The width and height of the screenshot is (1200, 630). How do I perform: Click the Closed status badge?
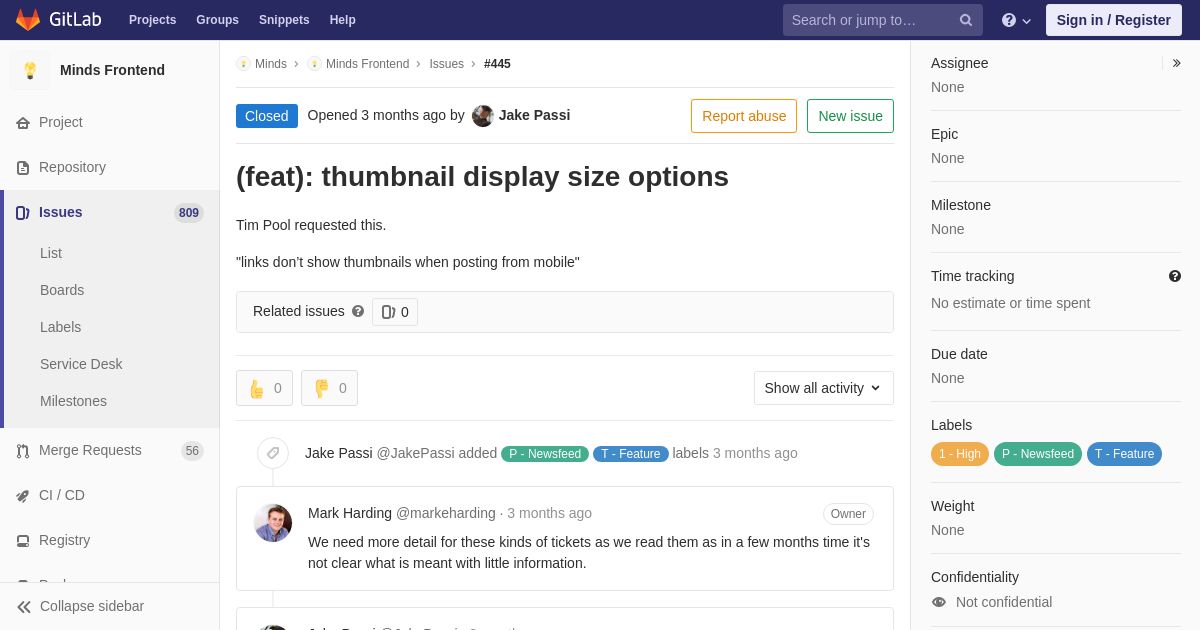point(267,116)
